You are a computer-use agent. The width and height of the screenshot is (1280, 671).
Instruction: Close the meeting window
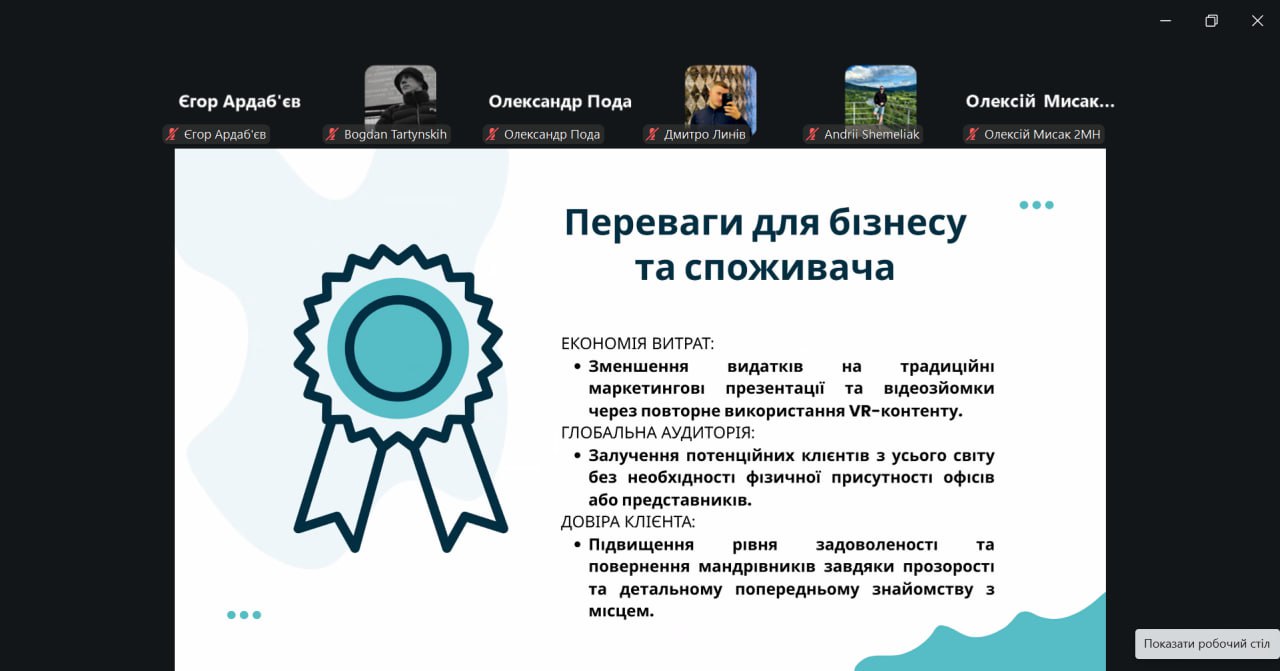pyautogui.click(x=1257, y=21)
